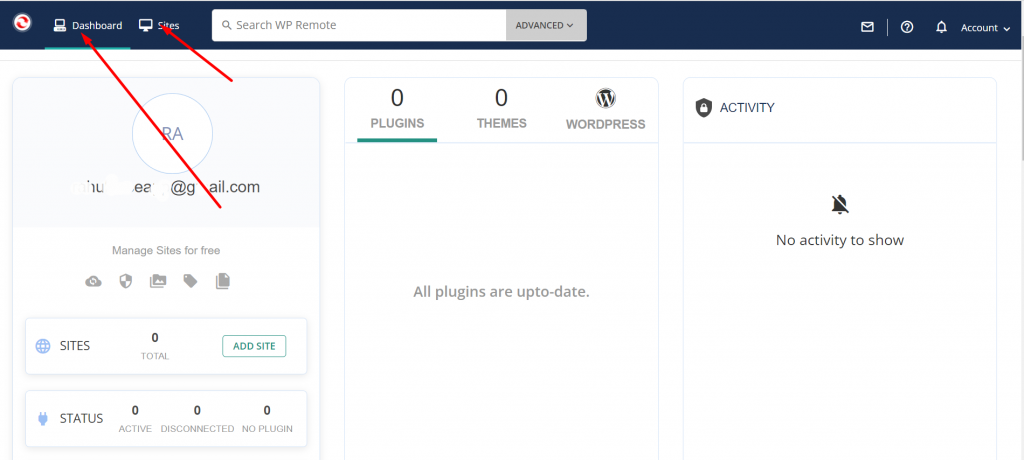
Task: Click the DISCONNECTED status count
Action: [x=197, y=418]
